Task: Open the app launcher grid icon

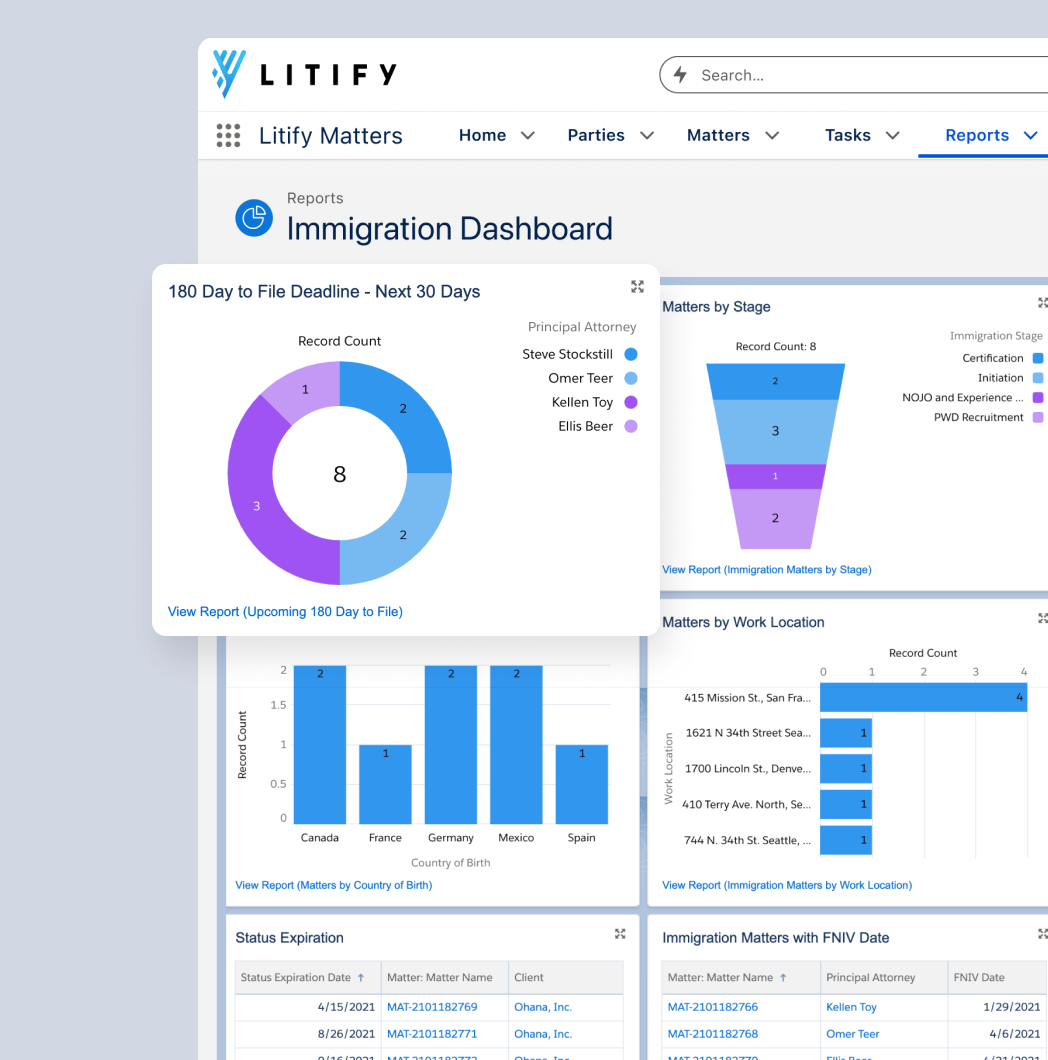Action: click(x=229, y=135)
